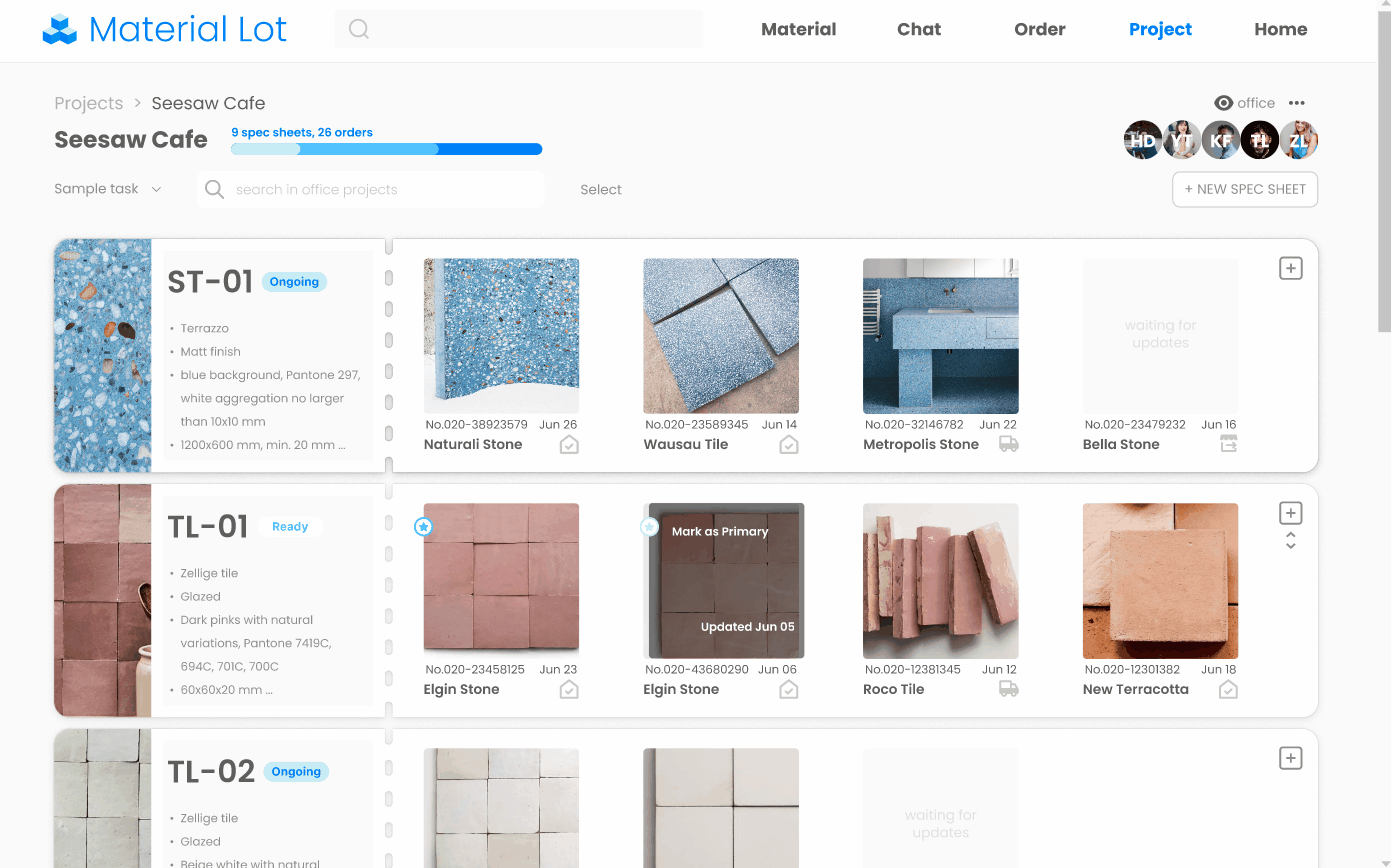Click the 'Updated Jun 05' overlay text

click(x=748, y=627)
